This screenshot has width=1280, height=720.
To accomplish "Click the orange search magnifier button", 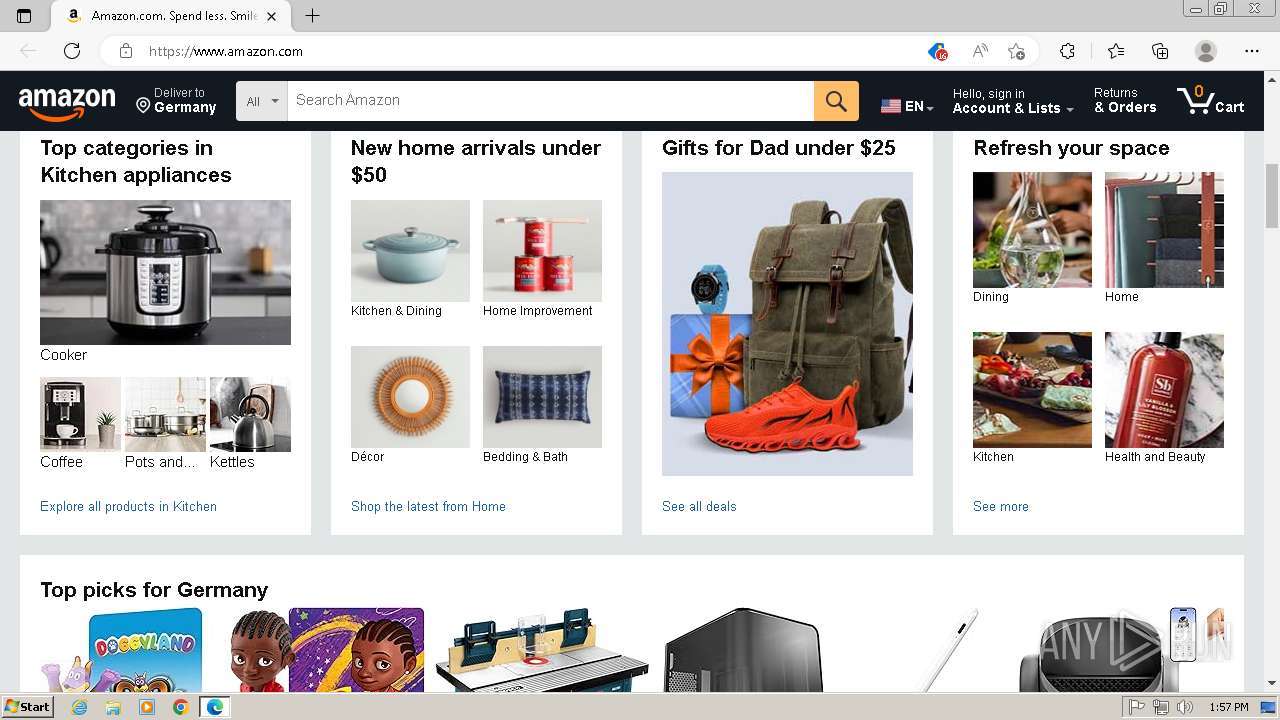I will click(x=836, y=101).
